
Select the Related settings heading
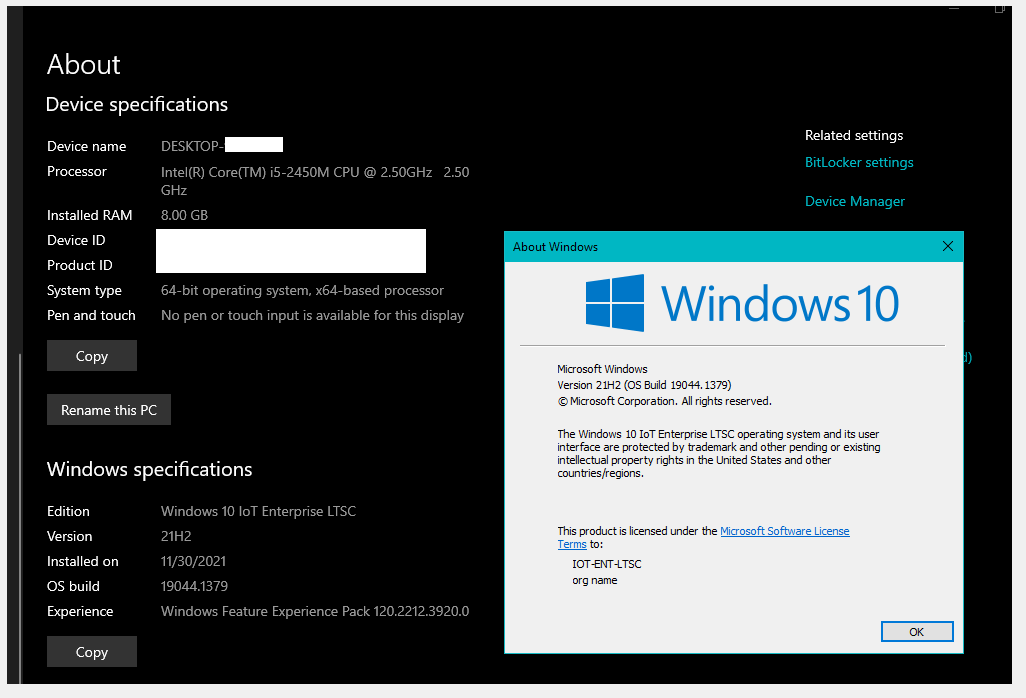[x=853, y=135]
